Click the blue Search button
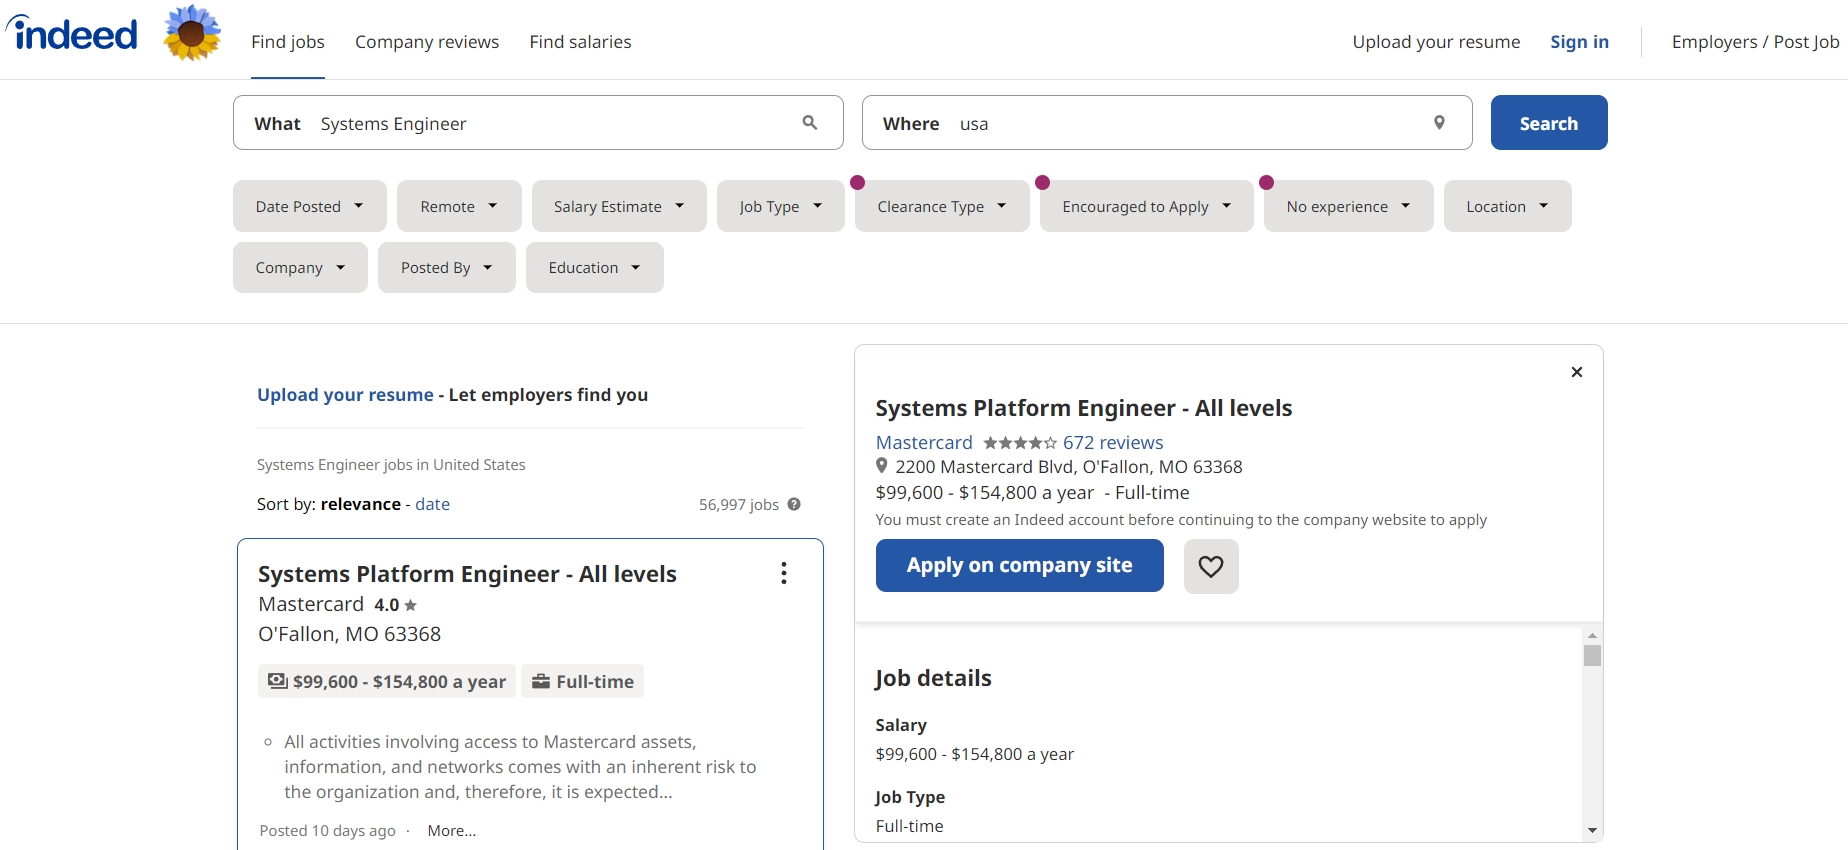Image resolution: width=1848 pixels, height=850 pixels. point(1549,123)
